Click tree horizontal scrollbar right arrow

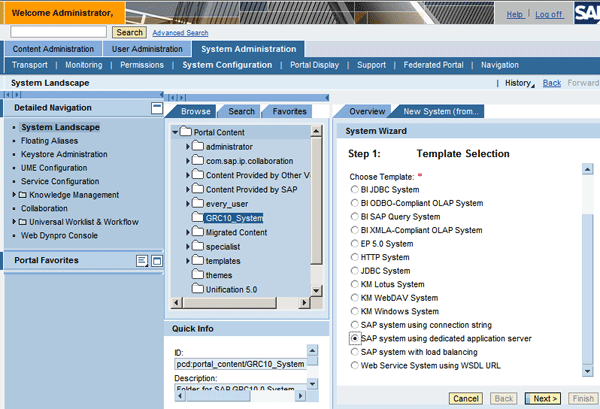(x=304, y=303)
